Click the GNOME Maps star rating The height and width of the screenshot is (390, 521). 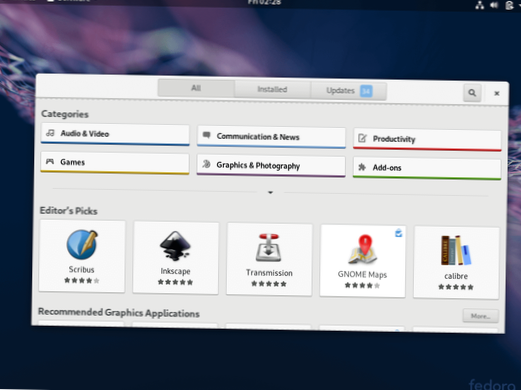click(362, 285)
